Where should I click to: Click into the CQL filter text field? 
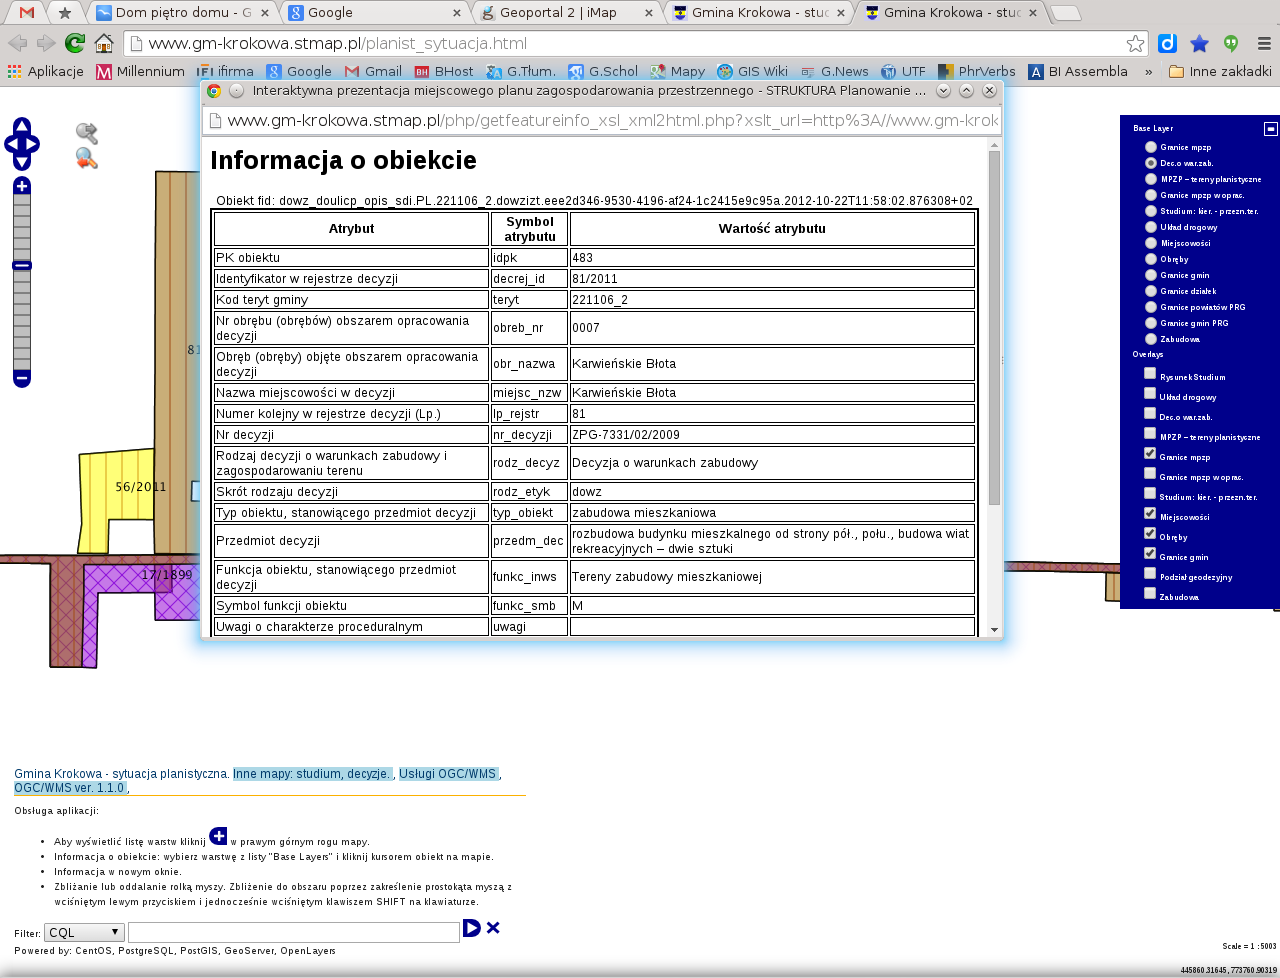click(294, 932)
